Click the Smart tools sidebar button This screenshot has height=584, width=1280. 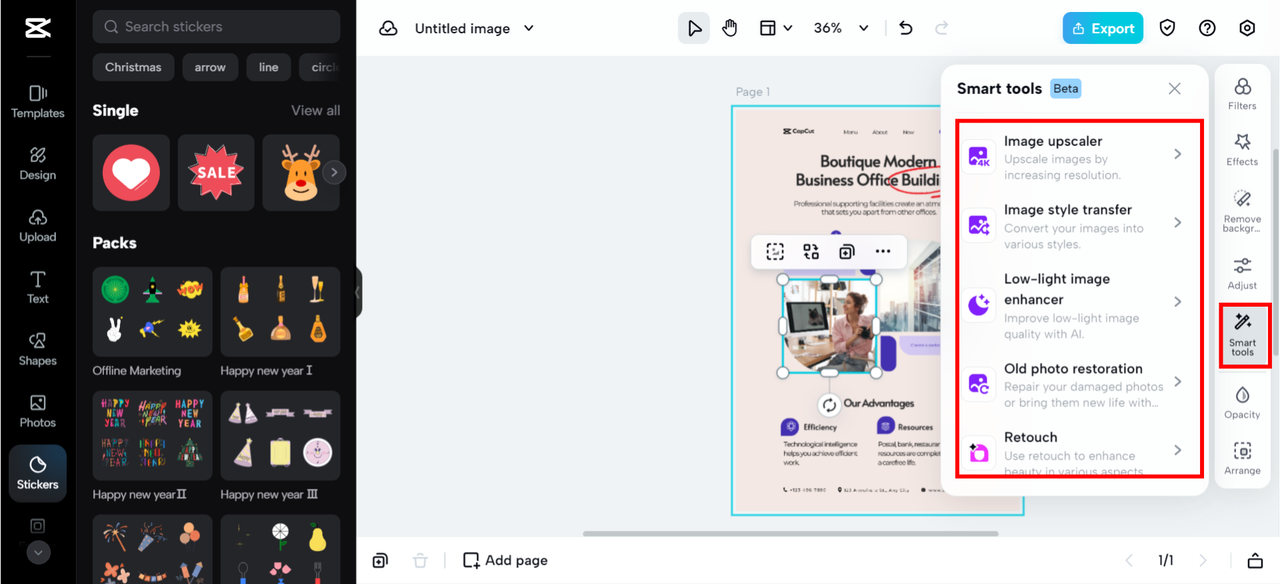(x=1242, y=334)
